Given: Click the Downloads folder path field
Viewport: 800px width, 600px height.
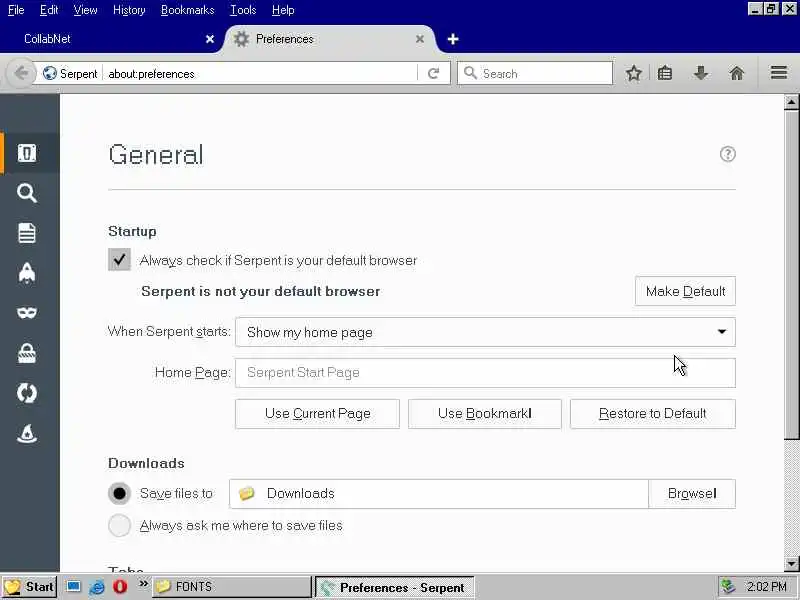Looking at the screenshot, I should tap(439, 494).
